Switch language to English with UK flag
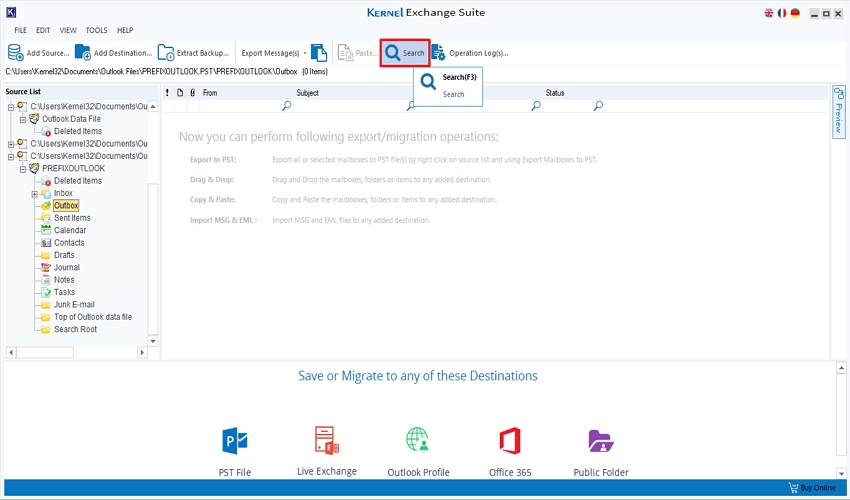Viewport: 850px width, 500px height. pos(769,13)
